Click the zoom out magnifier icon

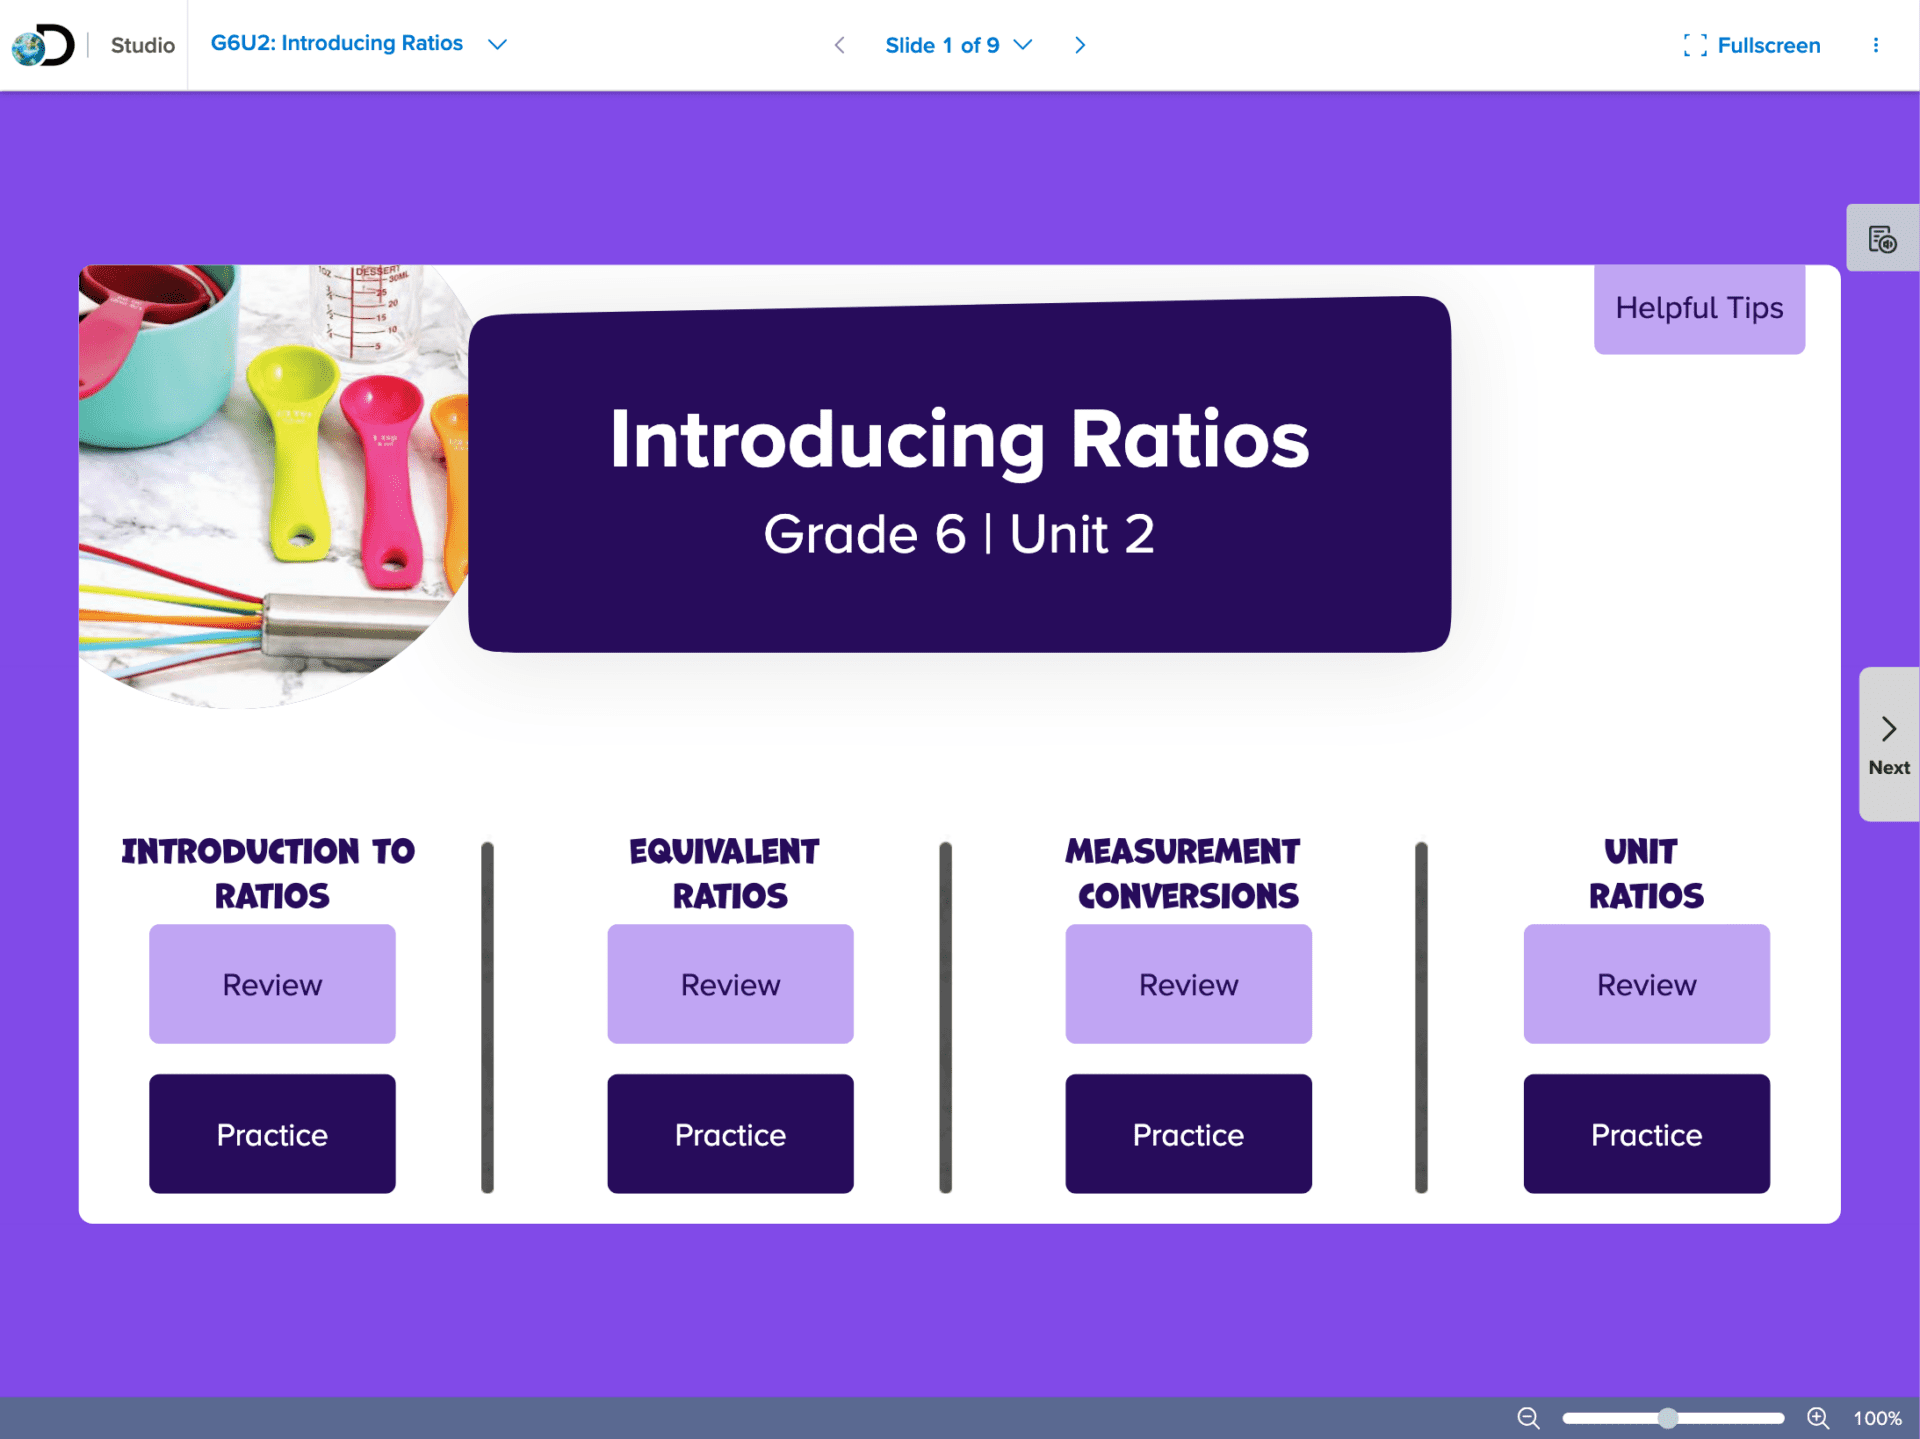pyautogui.click(x=1528, y=1418)
